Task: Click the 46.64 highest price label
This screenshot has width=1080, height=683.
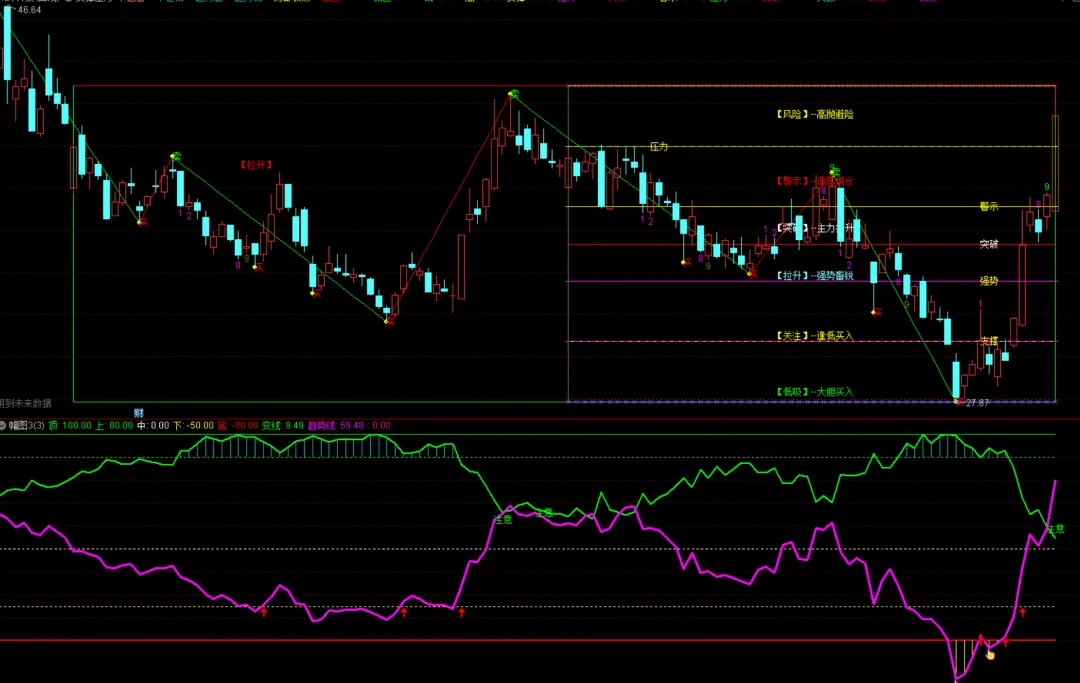Action: tap(29, 10)
